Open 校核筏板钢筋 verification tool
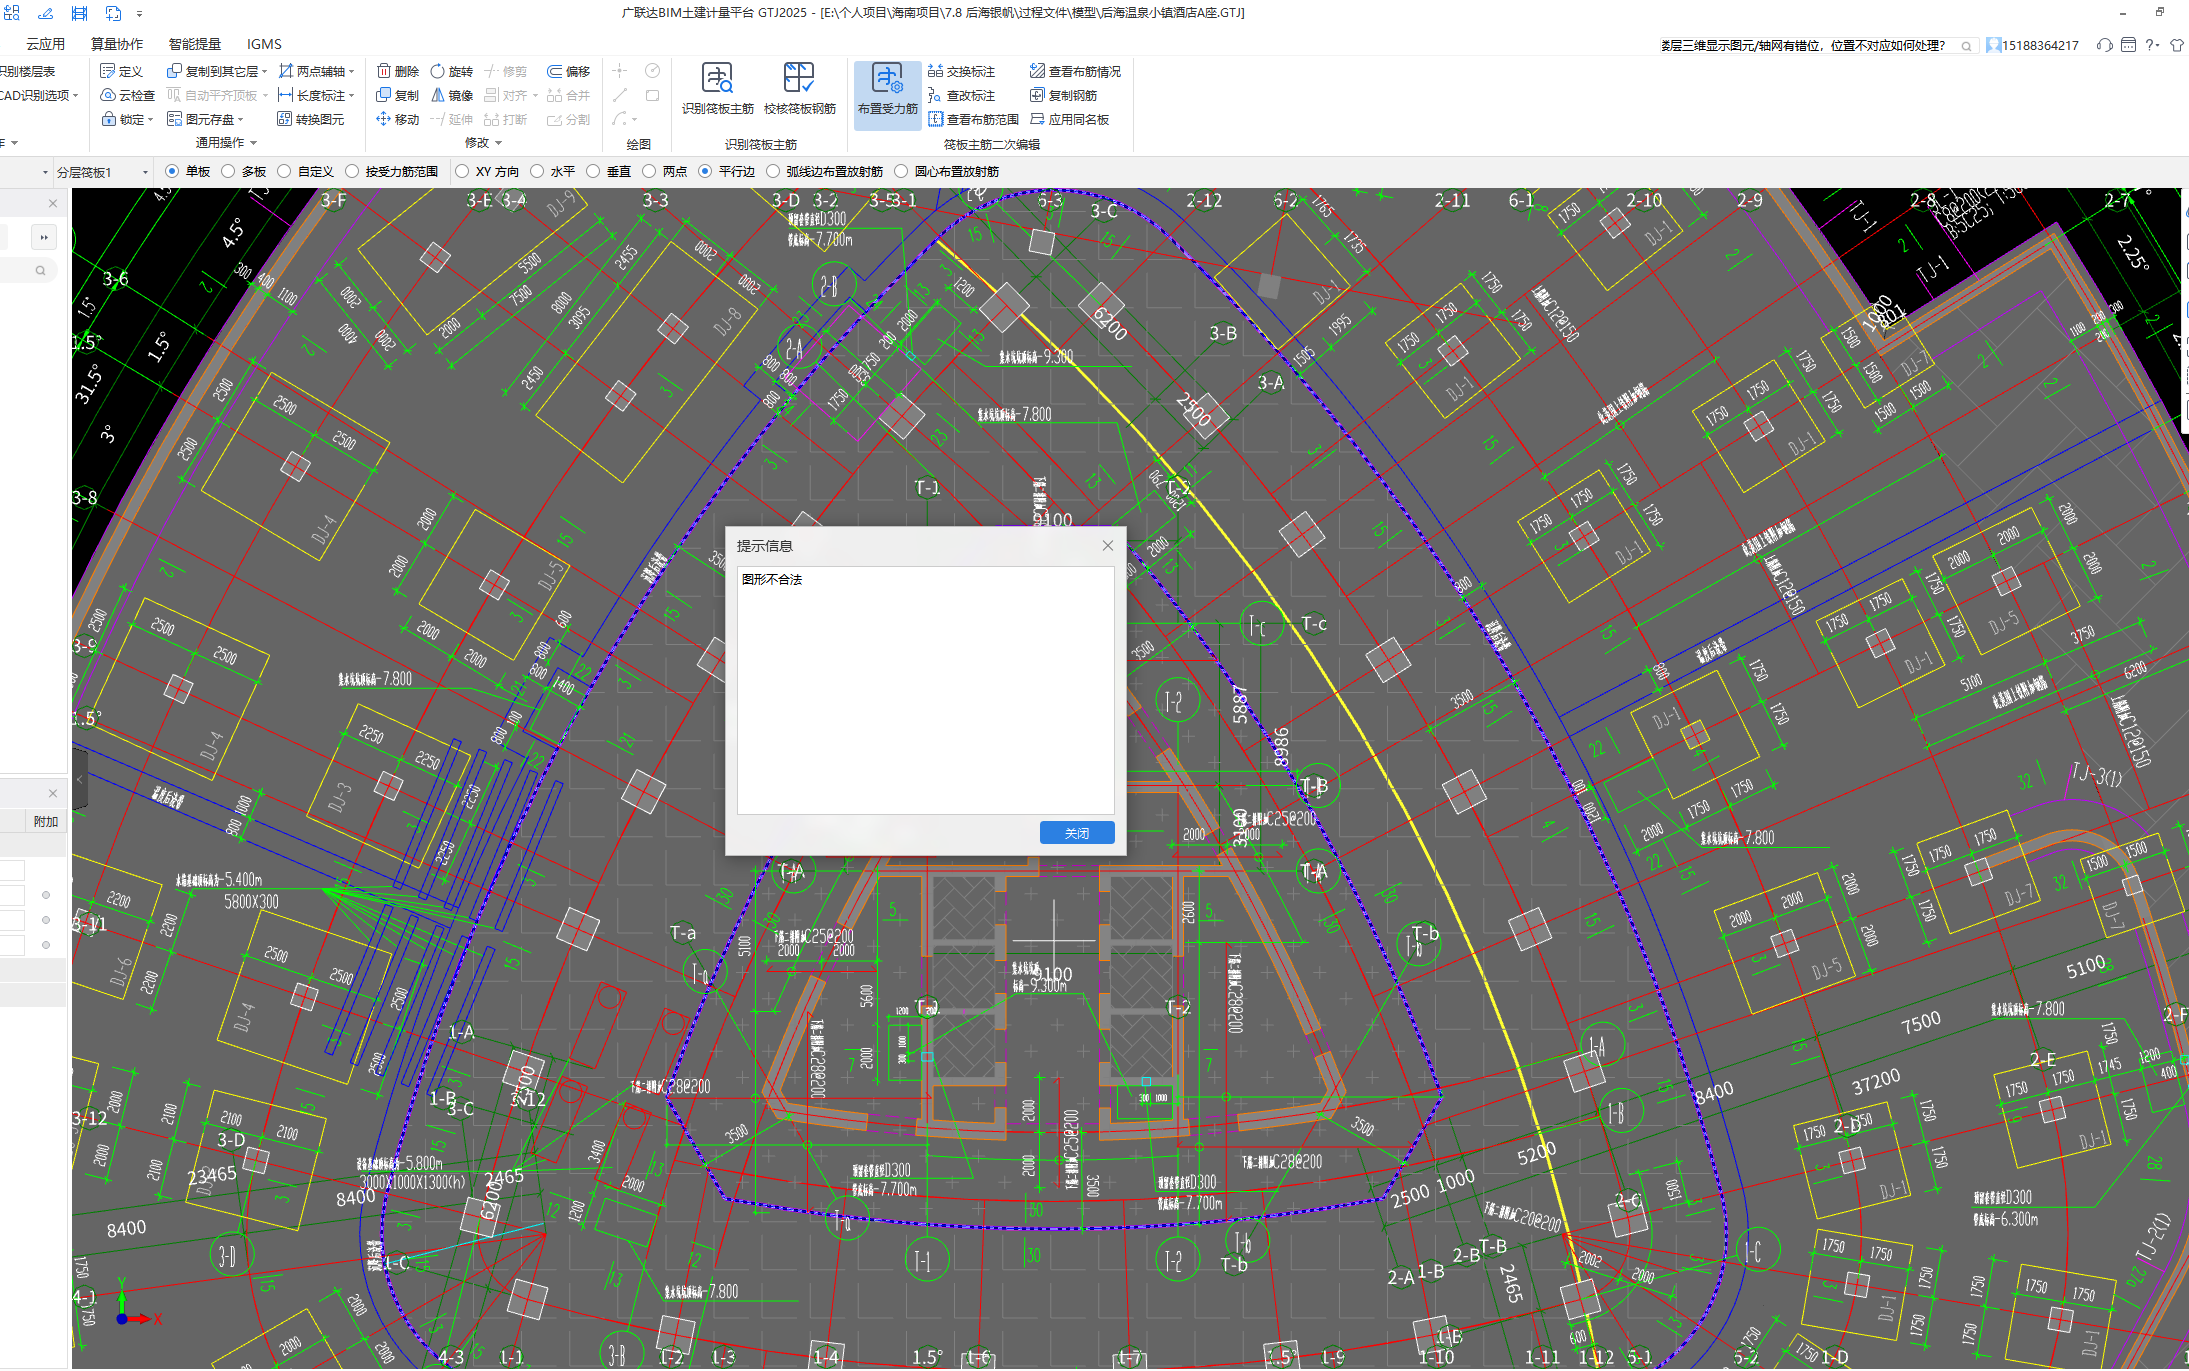 coord(799,89)
